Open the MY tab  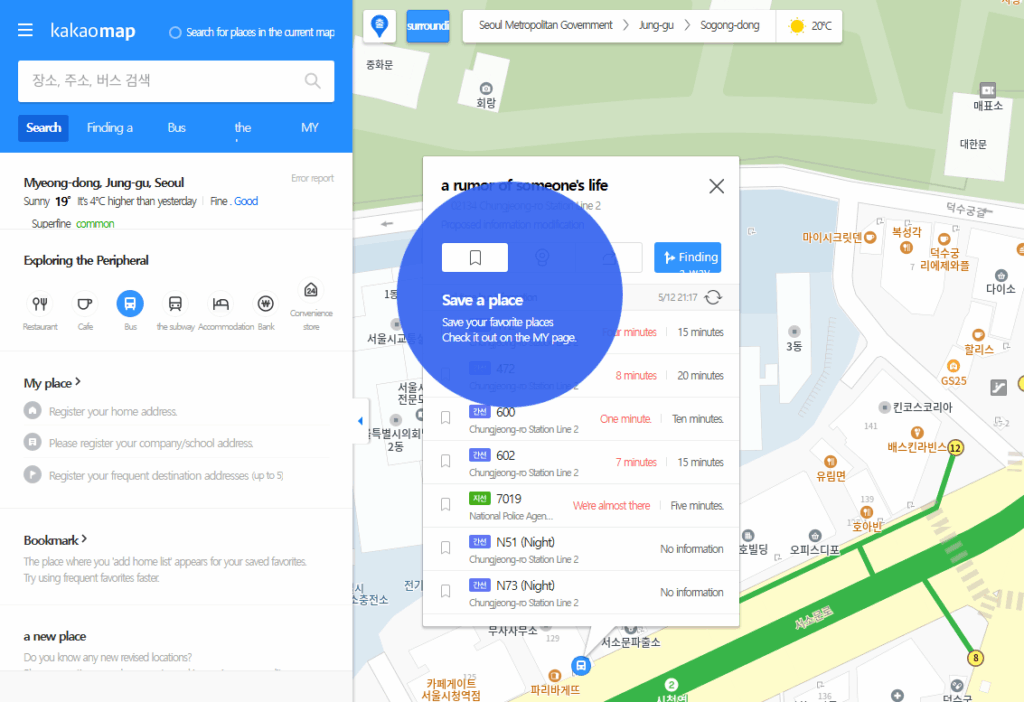click(310, 128)
